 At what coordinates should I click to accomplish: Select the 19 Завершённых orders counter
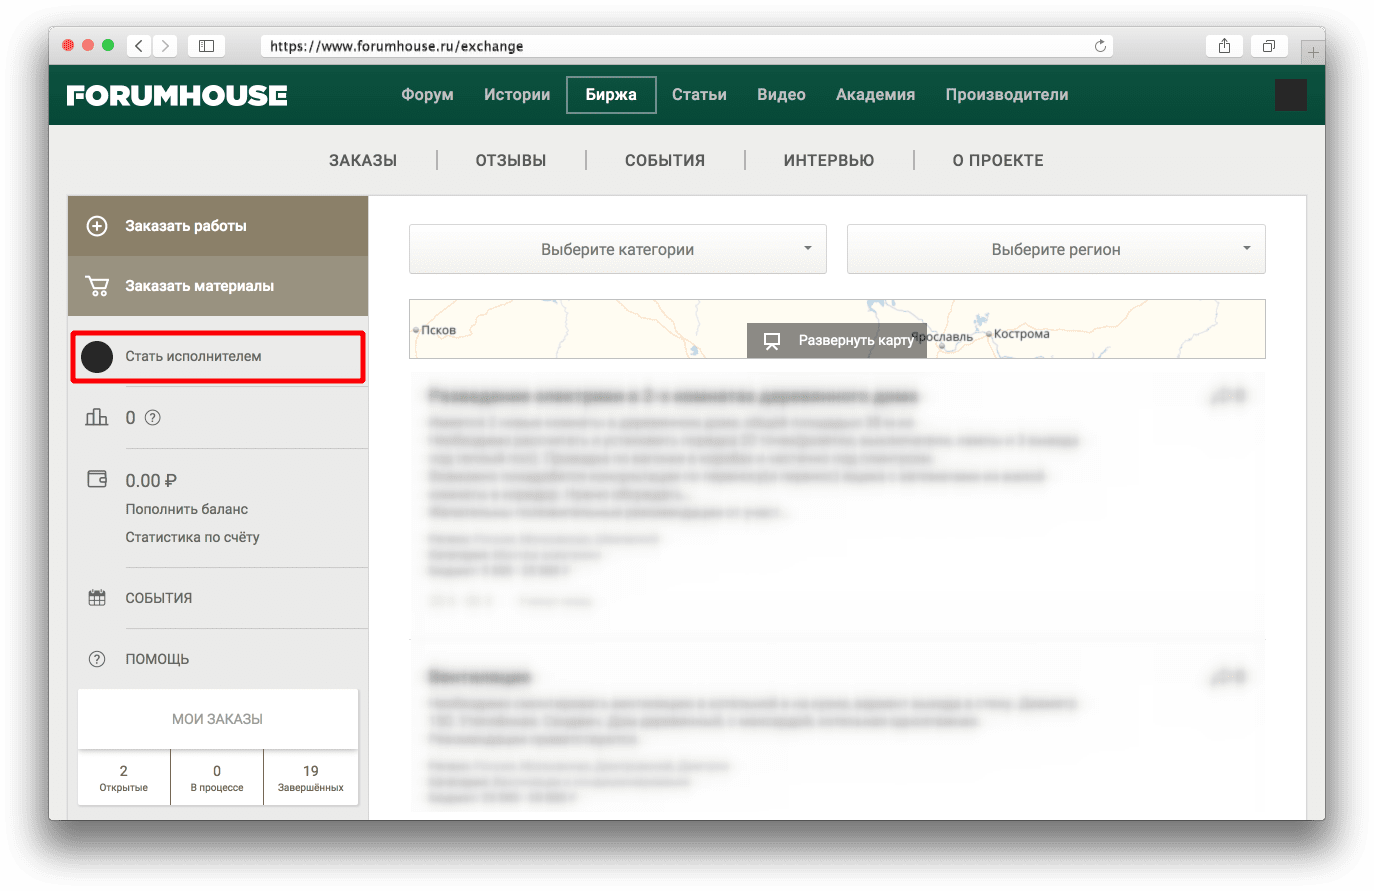(311, 778)
